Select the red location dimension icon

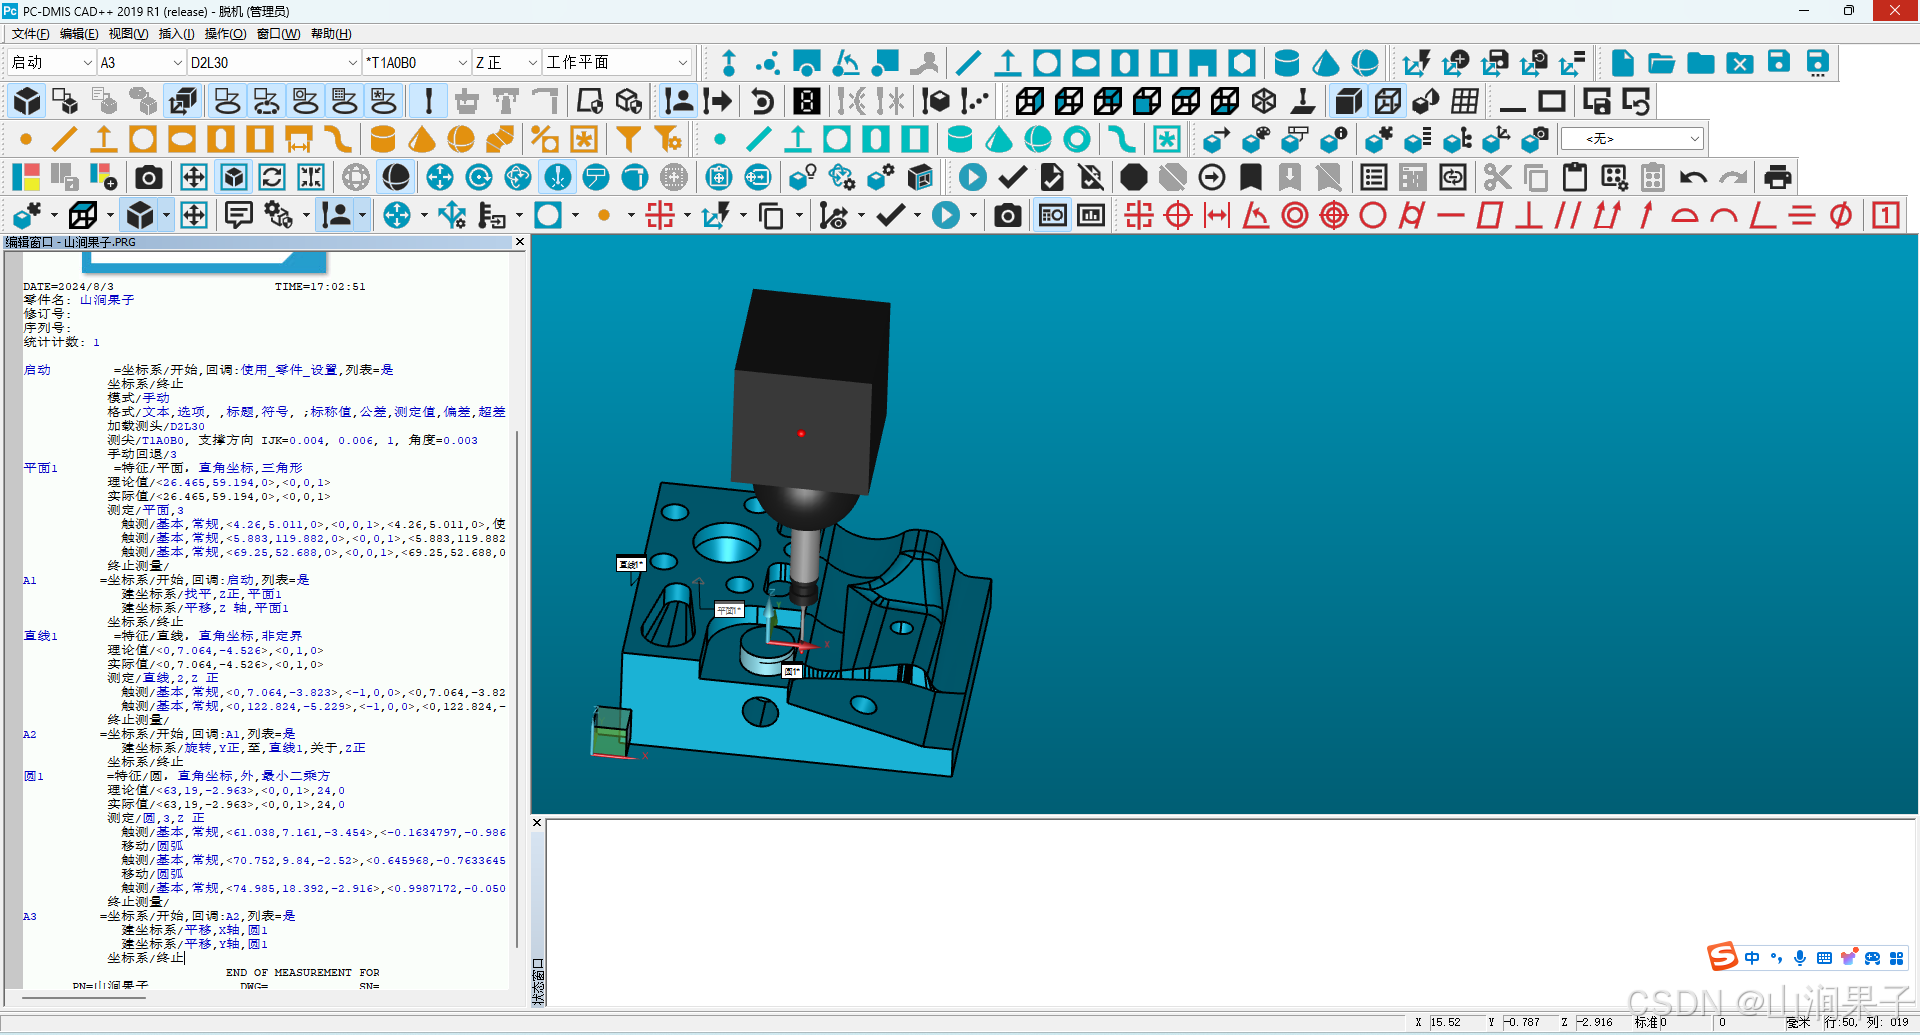[x=1139, y=215]
